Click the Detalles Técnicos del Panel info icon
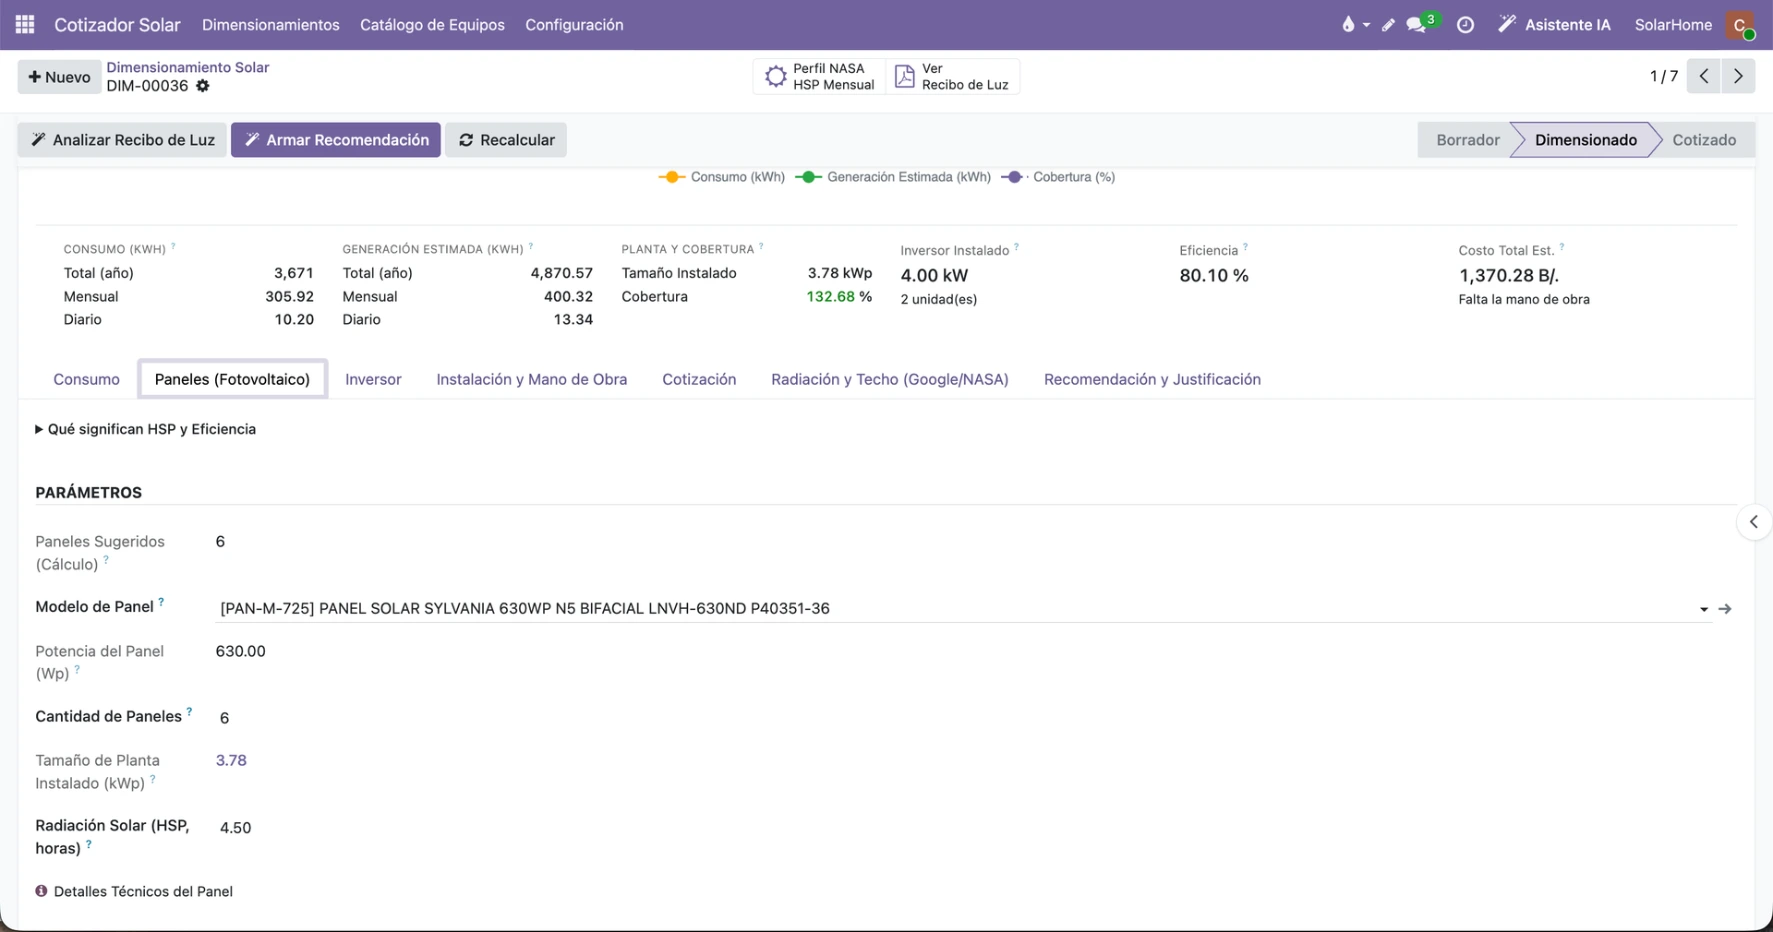The width and height of the screenshot is (1773, 932). coord(41,891)
